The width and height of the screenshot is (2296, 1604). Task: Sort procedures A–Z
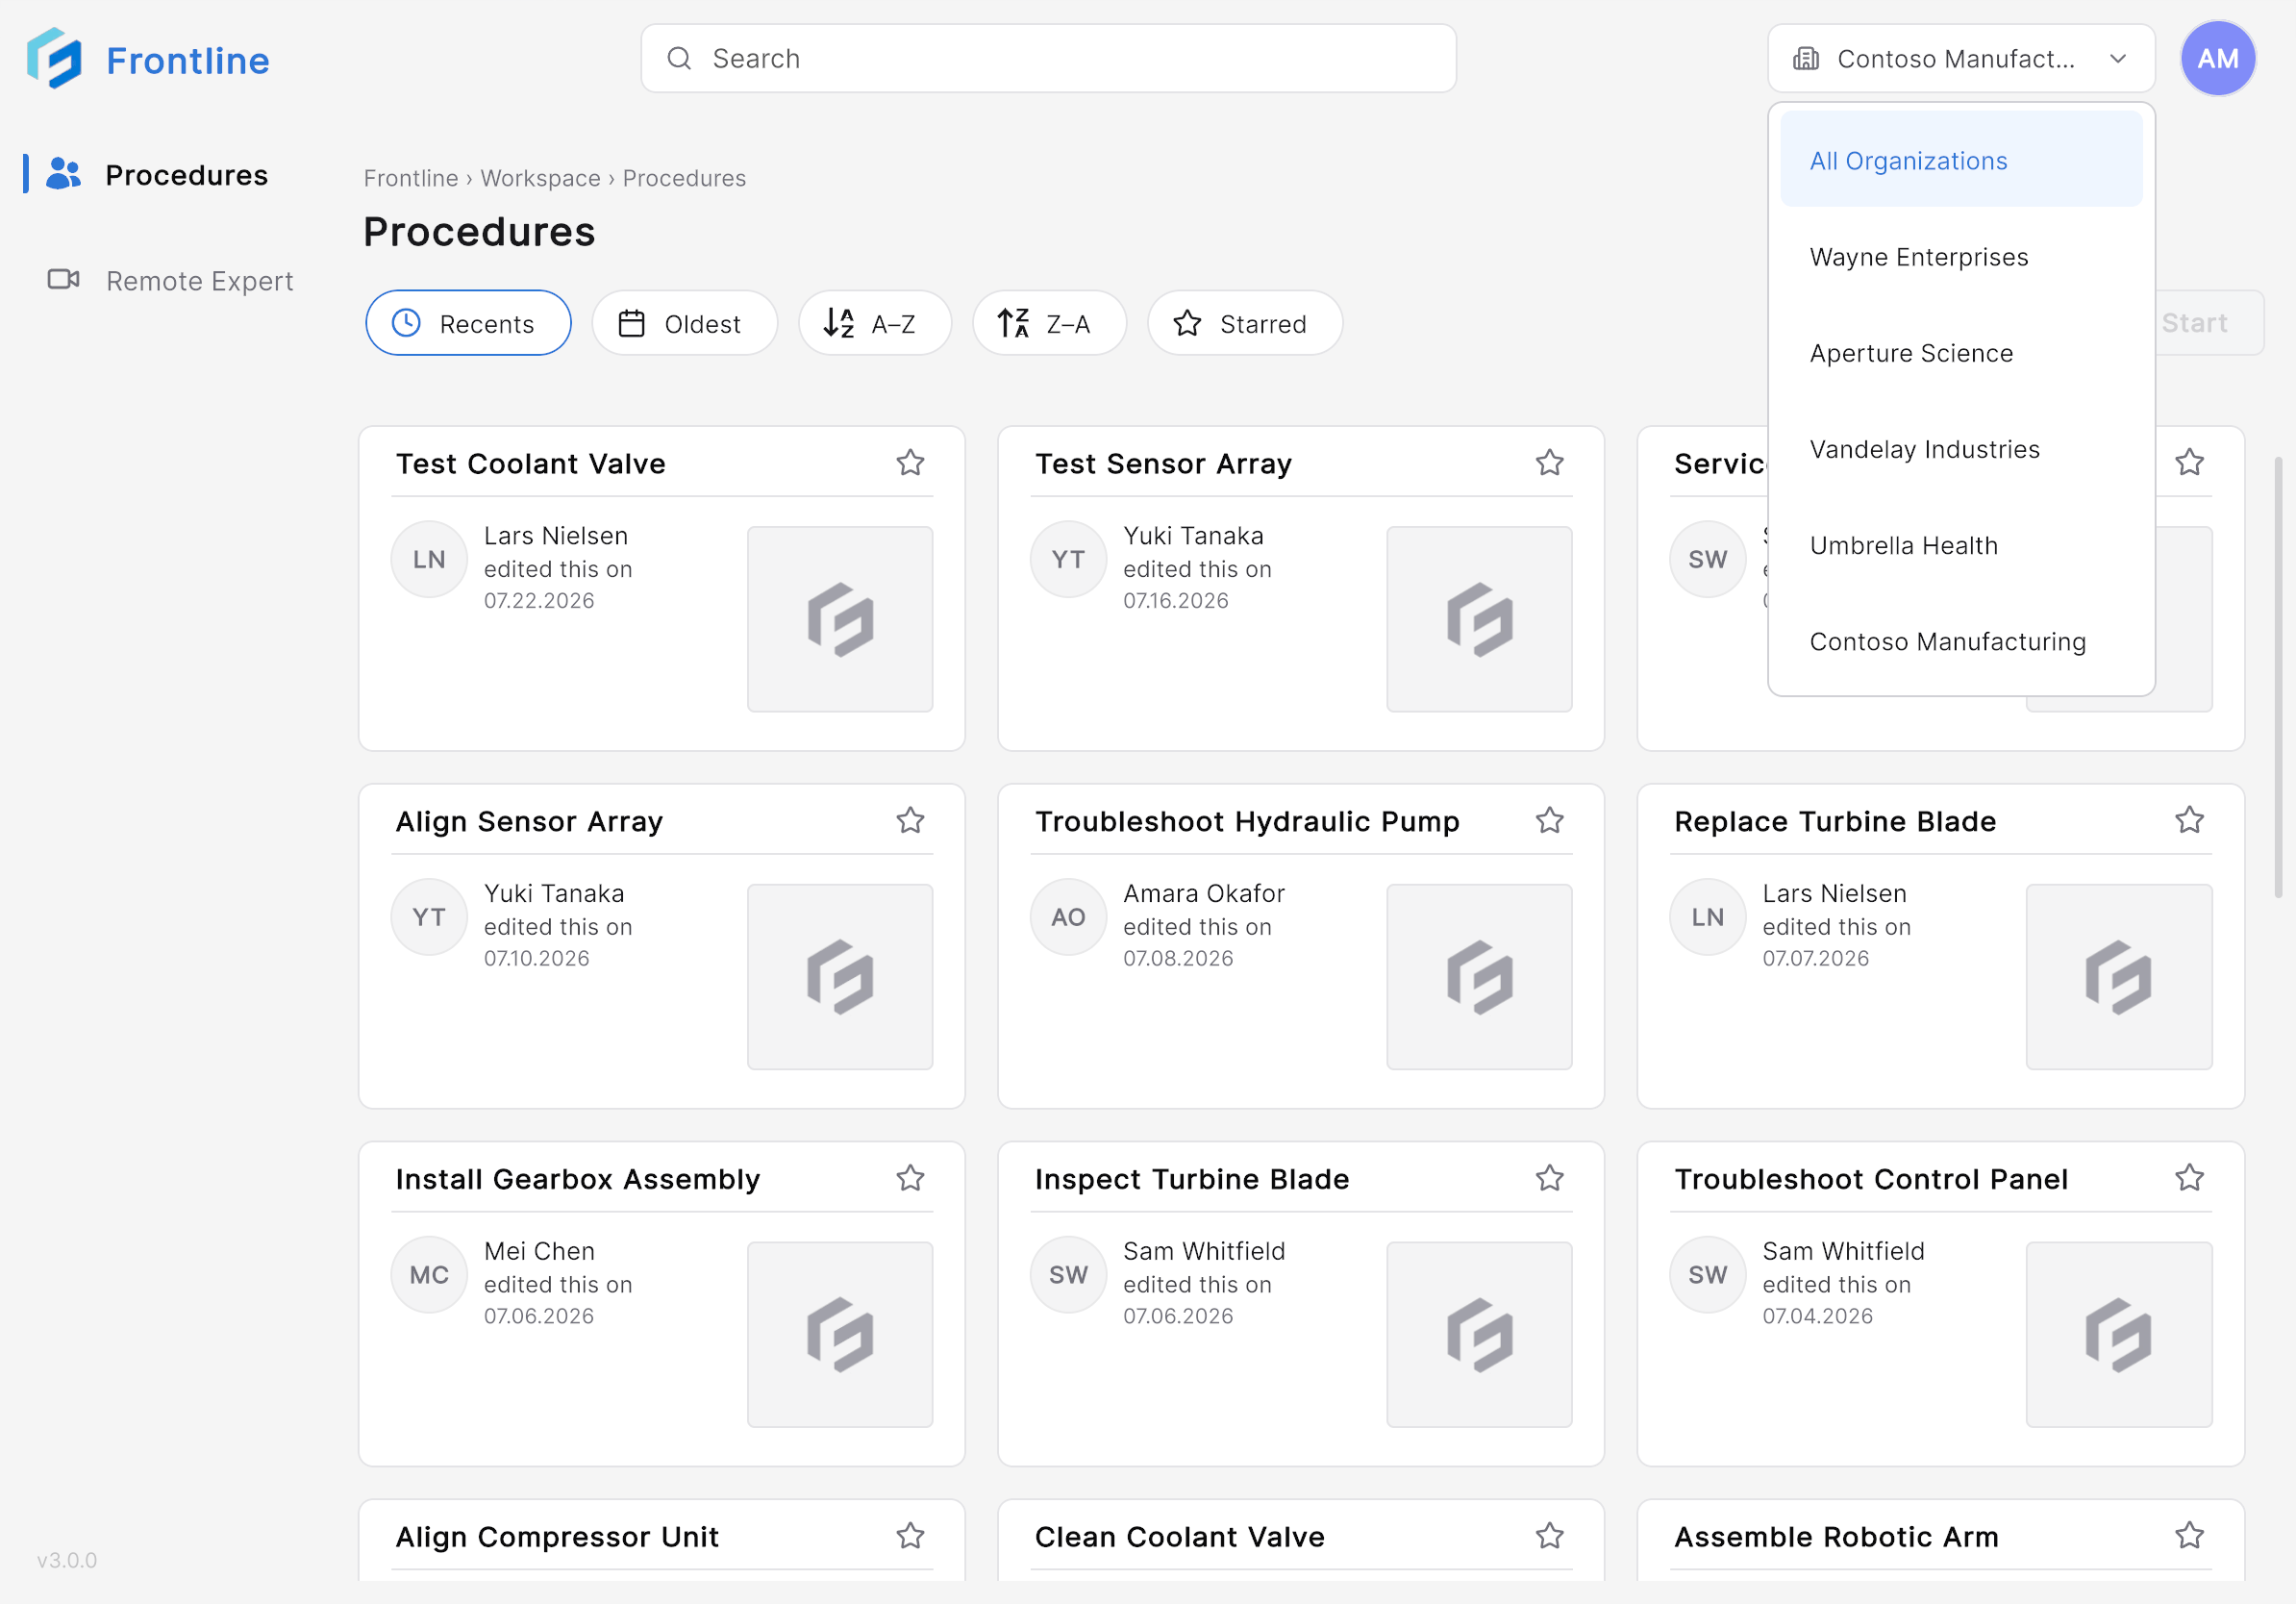coord(874,323)
